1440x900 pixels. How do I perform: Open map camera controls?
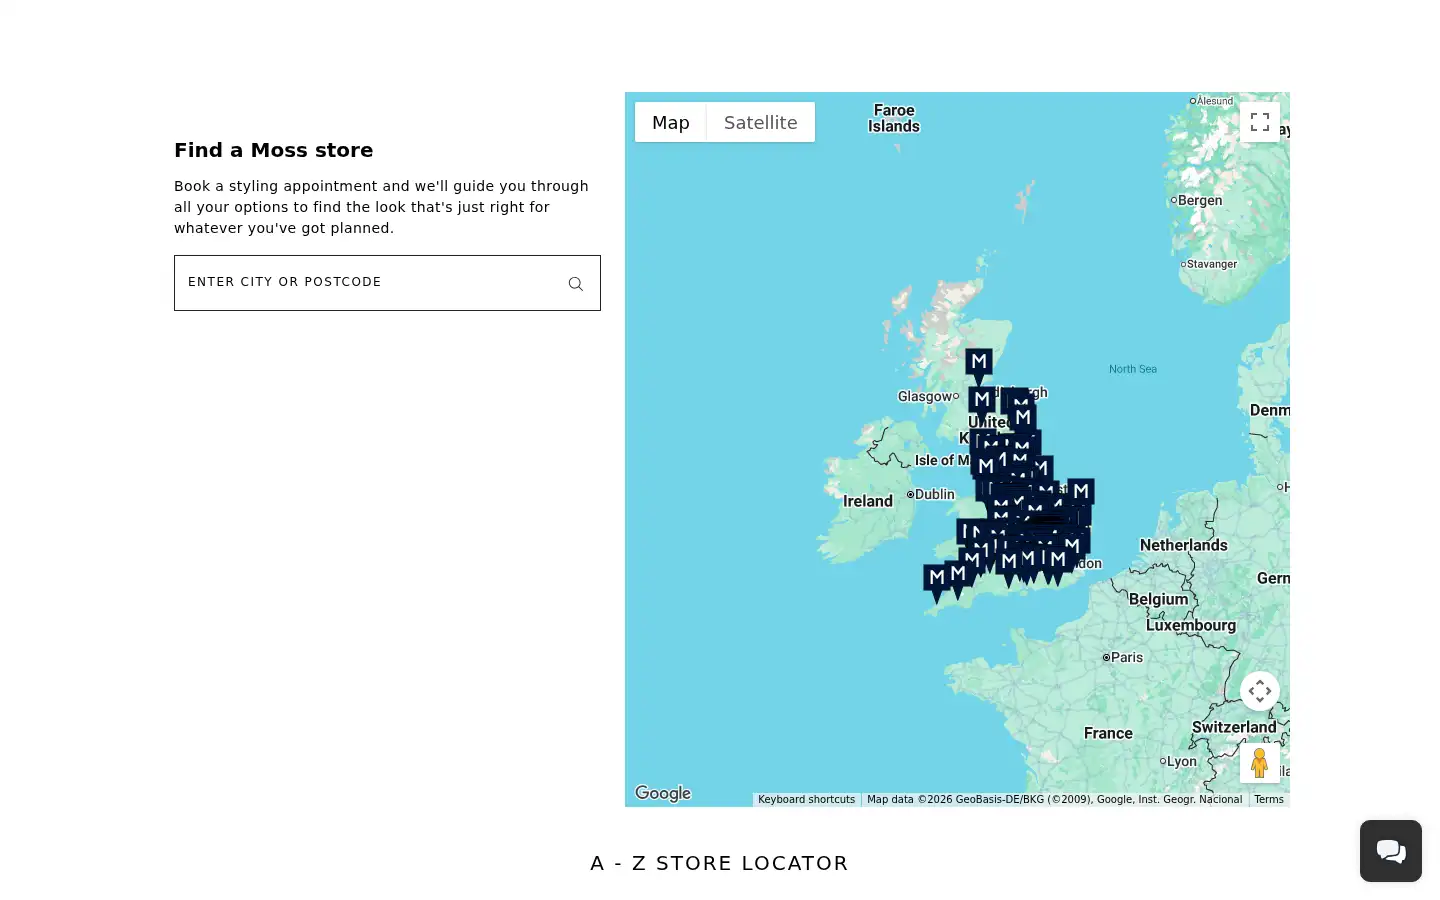coord(1260,691)
